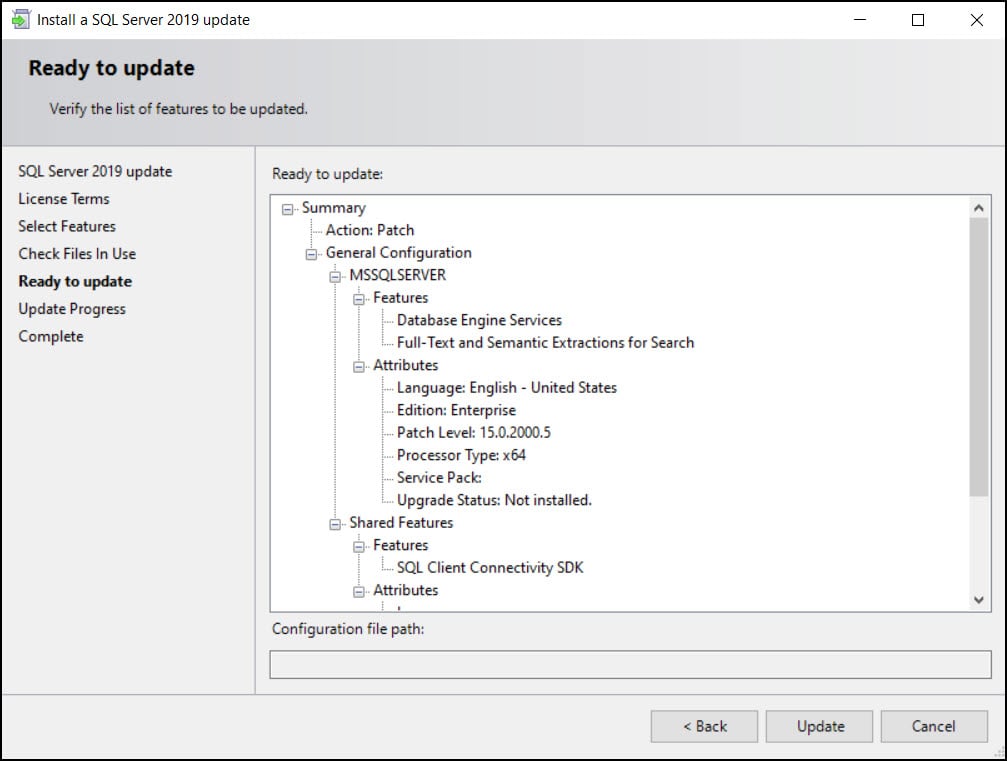The height and width of the screenshot is (761, 1007).
Task: Select 'Language: English - United States' row
Action: [x=507, y=388]
